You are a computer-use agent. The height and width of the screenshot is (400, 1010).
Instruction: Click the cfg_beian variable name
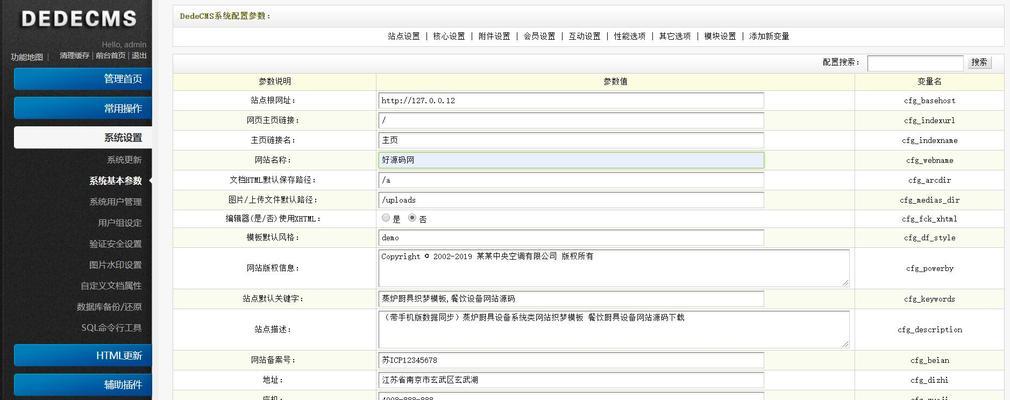(x=929, y=360)
